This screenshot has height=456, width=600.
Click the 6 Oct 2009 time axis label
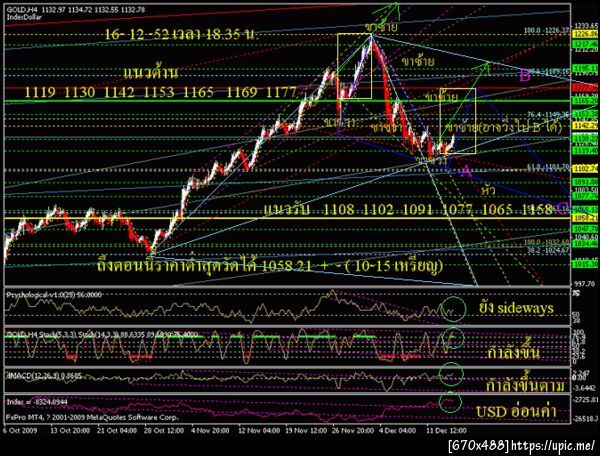(20, 430)
